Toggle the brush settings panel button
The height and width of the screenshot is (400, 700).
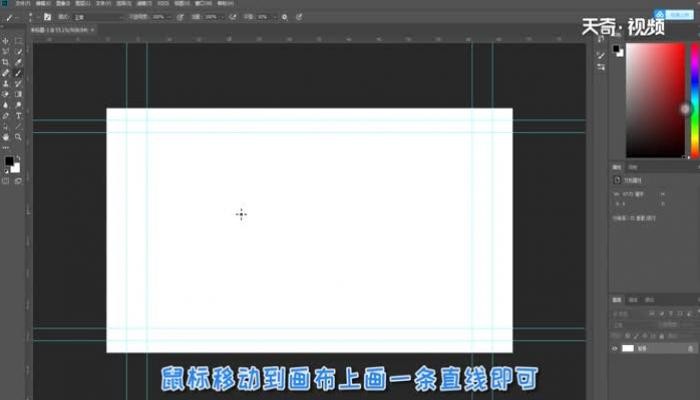point(47,17)
